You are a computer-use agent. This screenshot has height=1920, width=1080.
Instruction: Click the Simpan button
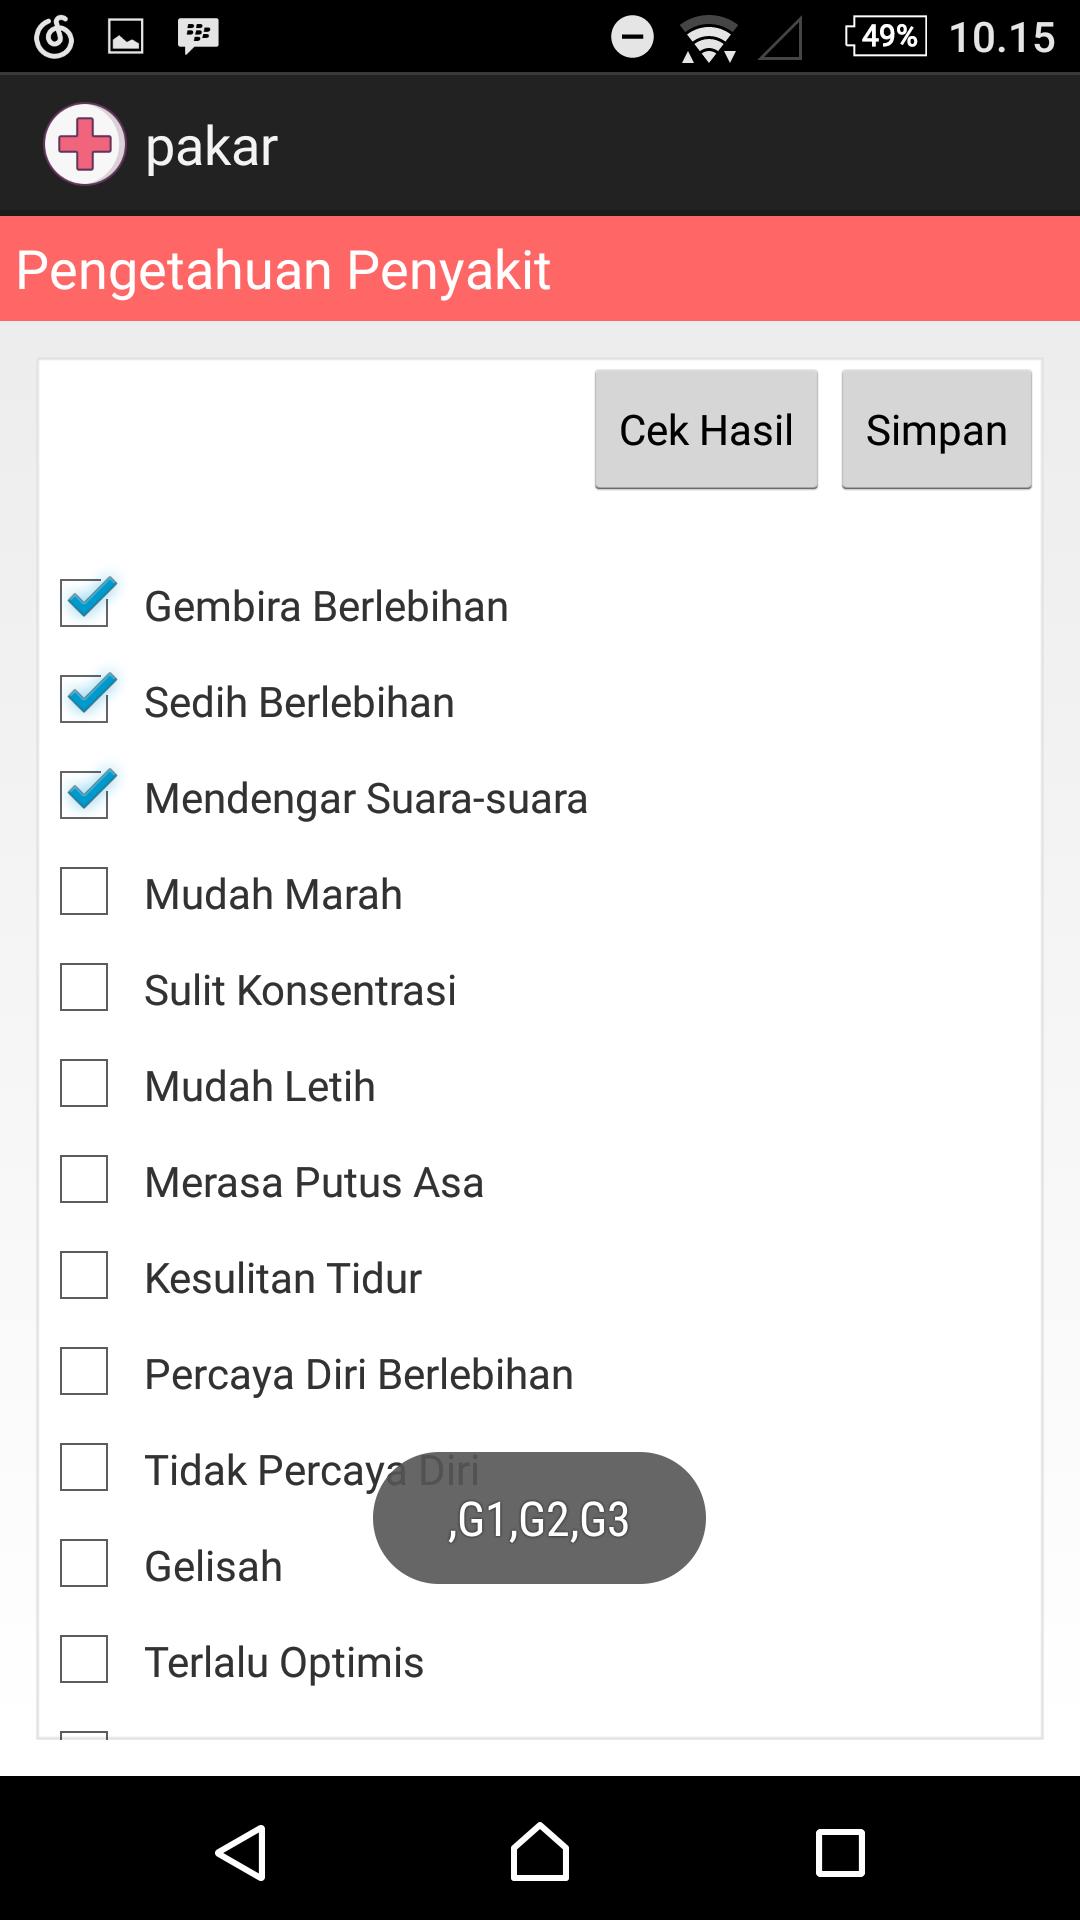pyautogui.click(x=936, y=430)
